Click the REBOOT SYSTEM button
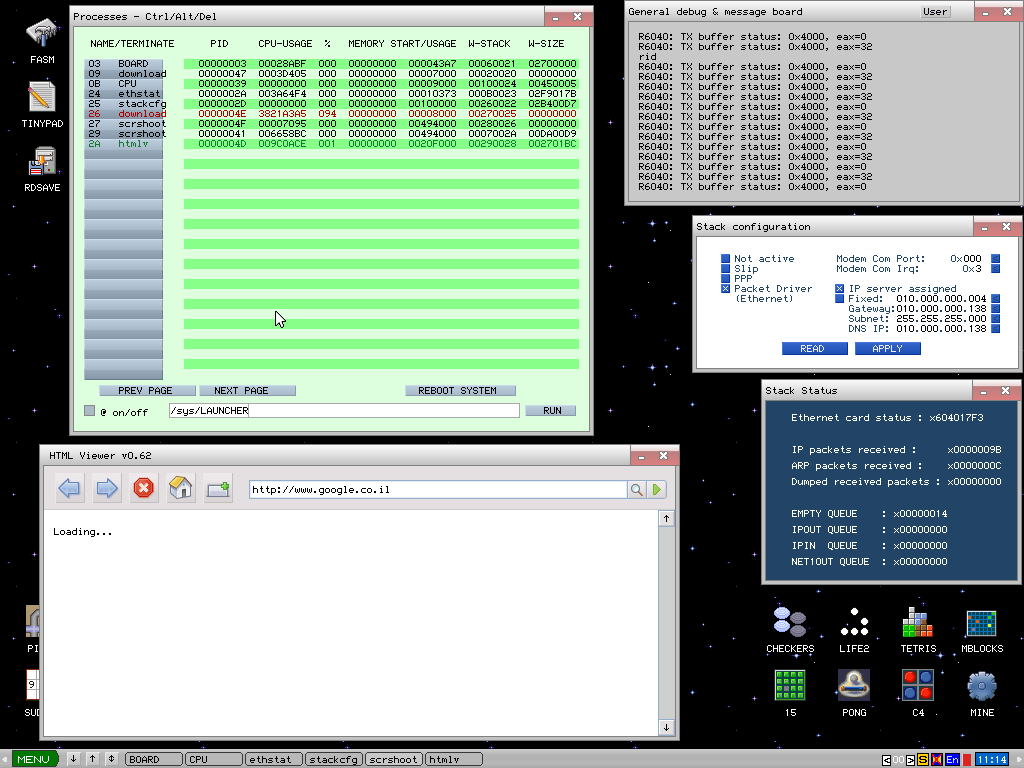 [x=460, y=390]
